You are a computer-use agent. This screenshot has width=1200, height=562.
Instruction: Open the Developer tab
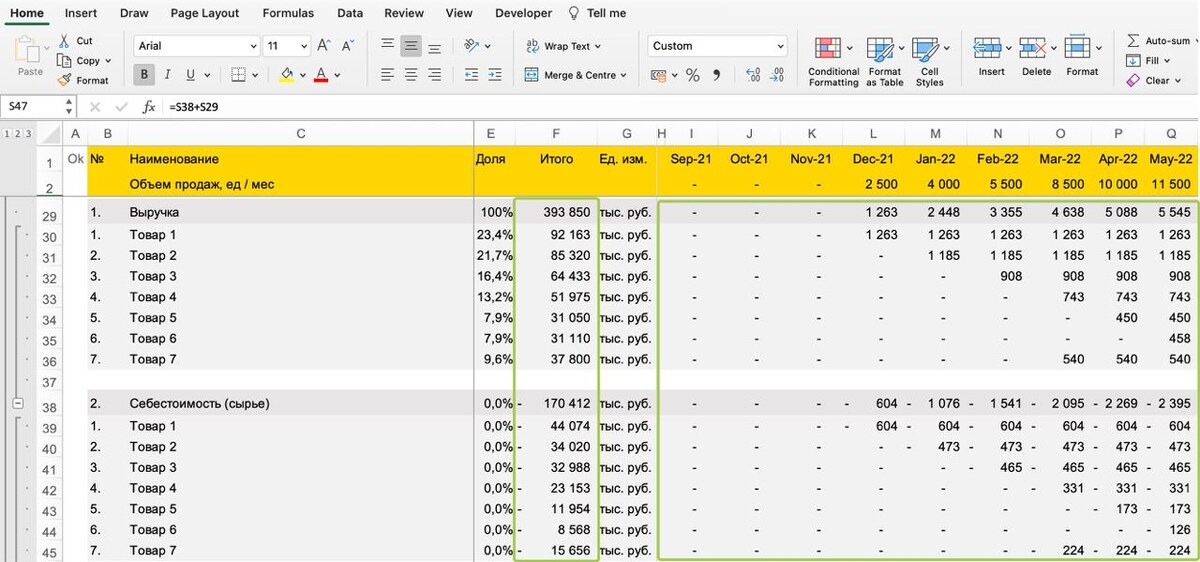[523, 13]
